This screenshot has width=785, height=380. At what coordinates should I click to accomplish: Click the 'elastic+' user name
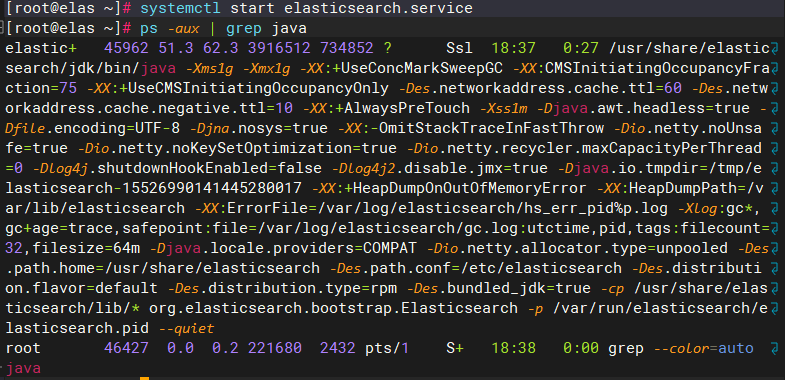click(x=41, y=48)
